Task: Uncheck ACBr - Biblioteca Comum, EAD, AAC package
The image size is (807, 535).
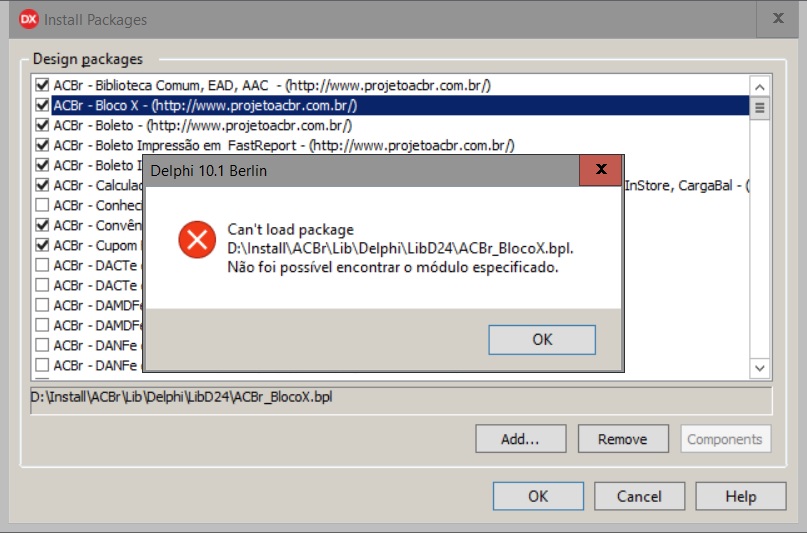Action: pos(42,85)
